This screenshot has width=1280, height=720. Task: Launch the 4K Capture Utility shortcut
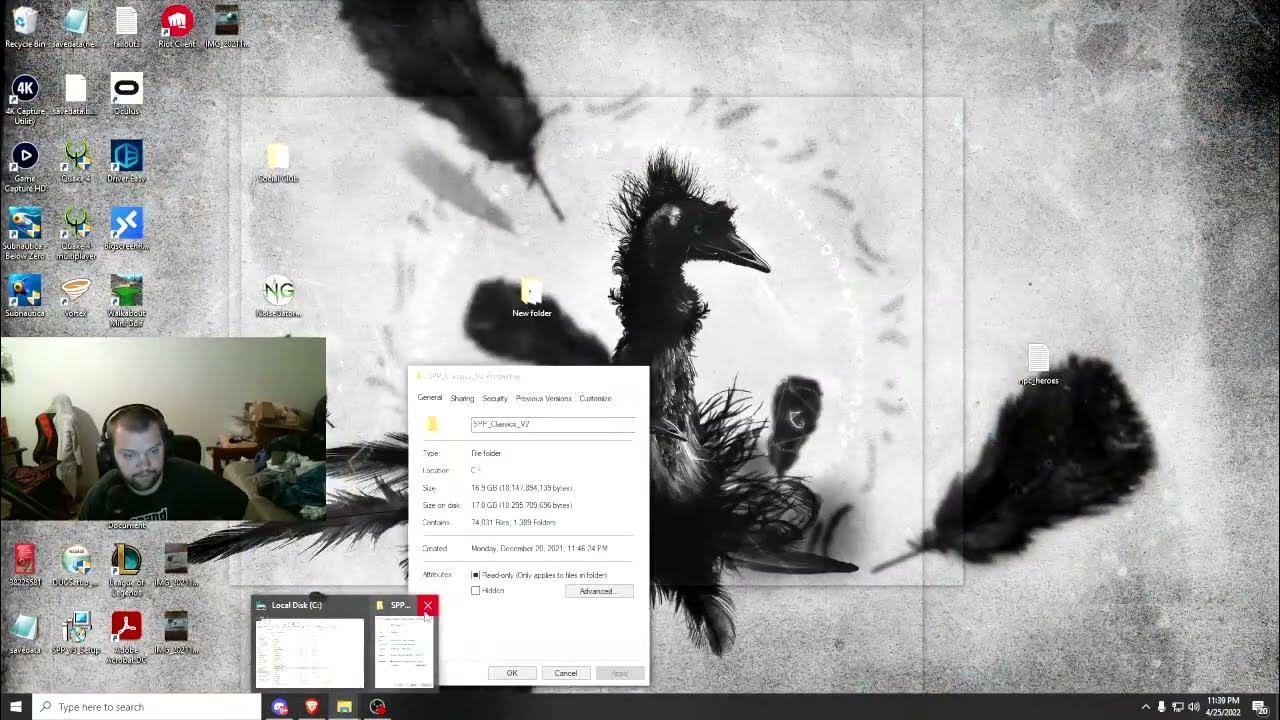pyautogui.click(x=25, y=99)
